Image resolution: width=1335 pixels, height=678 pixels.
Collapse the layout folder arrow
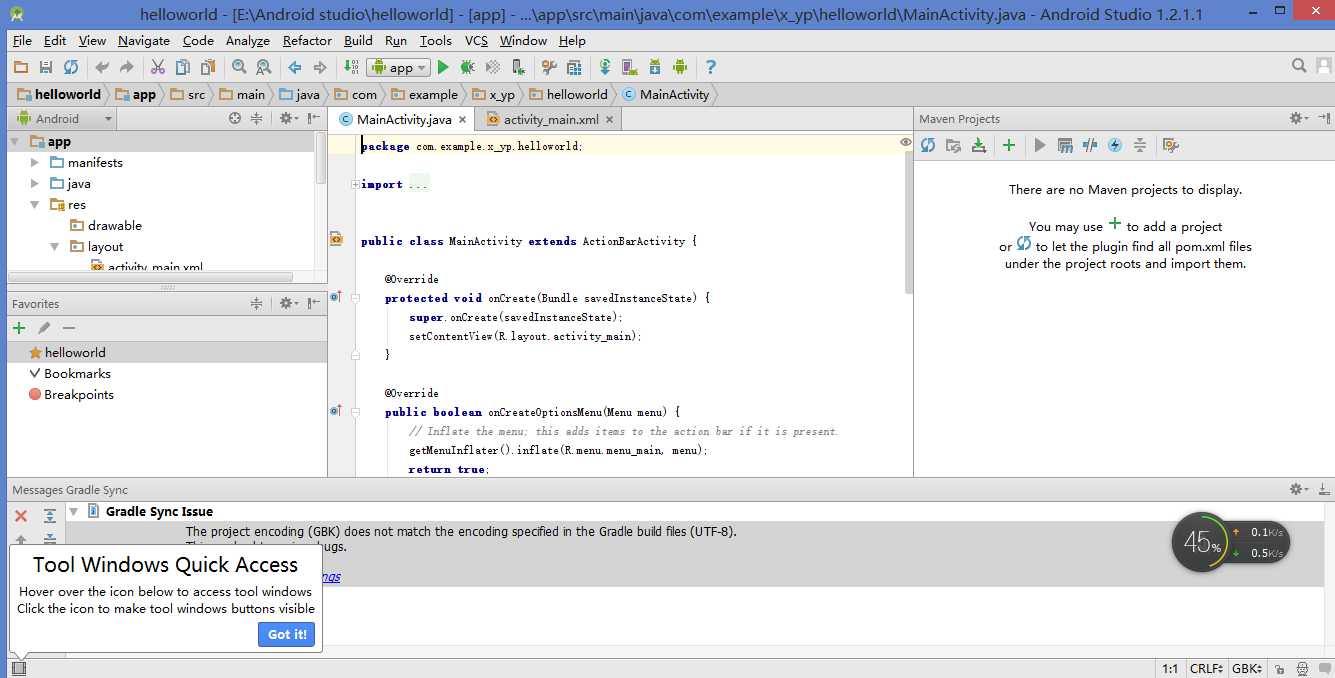tap(55, 246)
